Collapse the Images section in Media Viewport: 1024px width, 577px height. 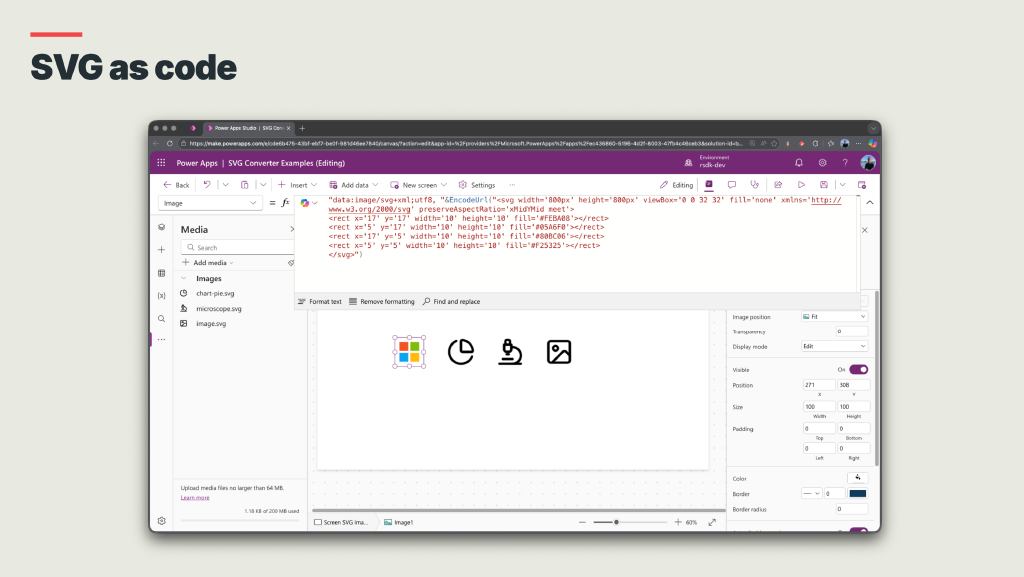pos(183,279)
